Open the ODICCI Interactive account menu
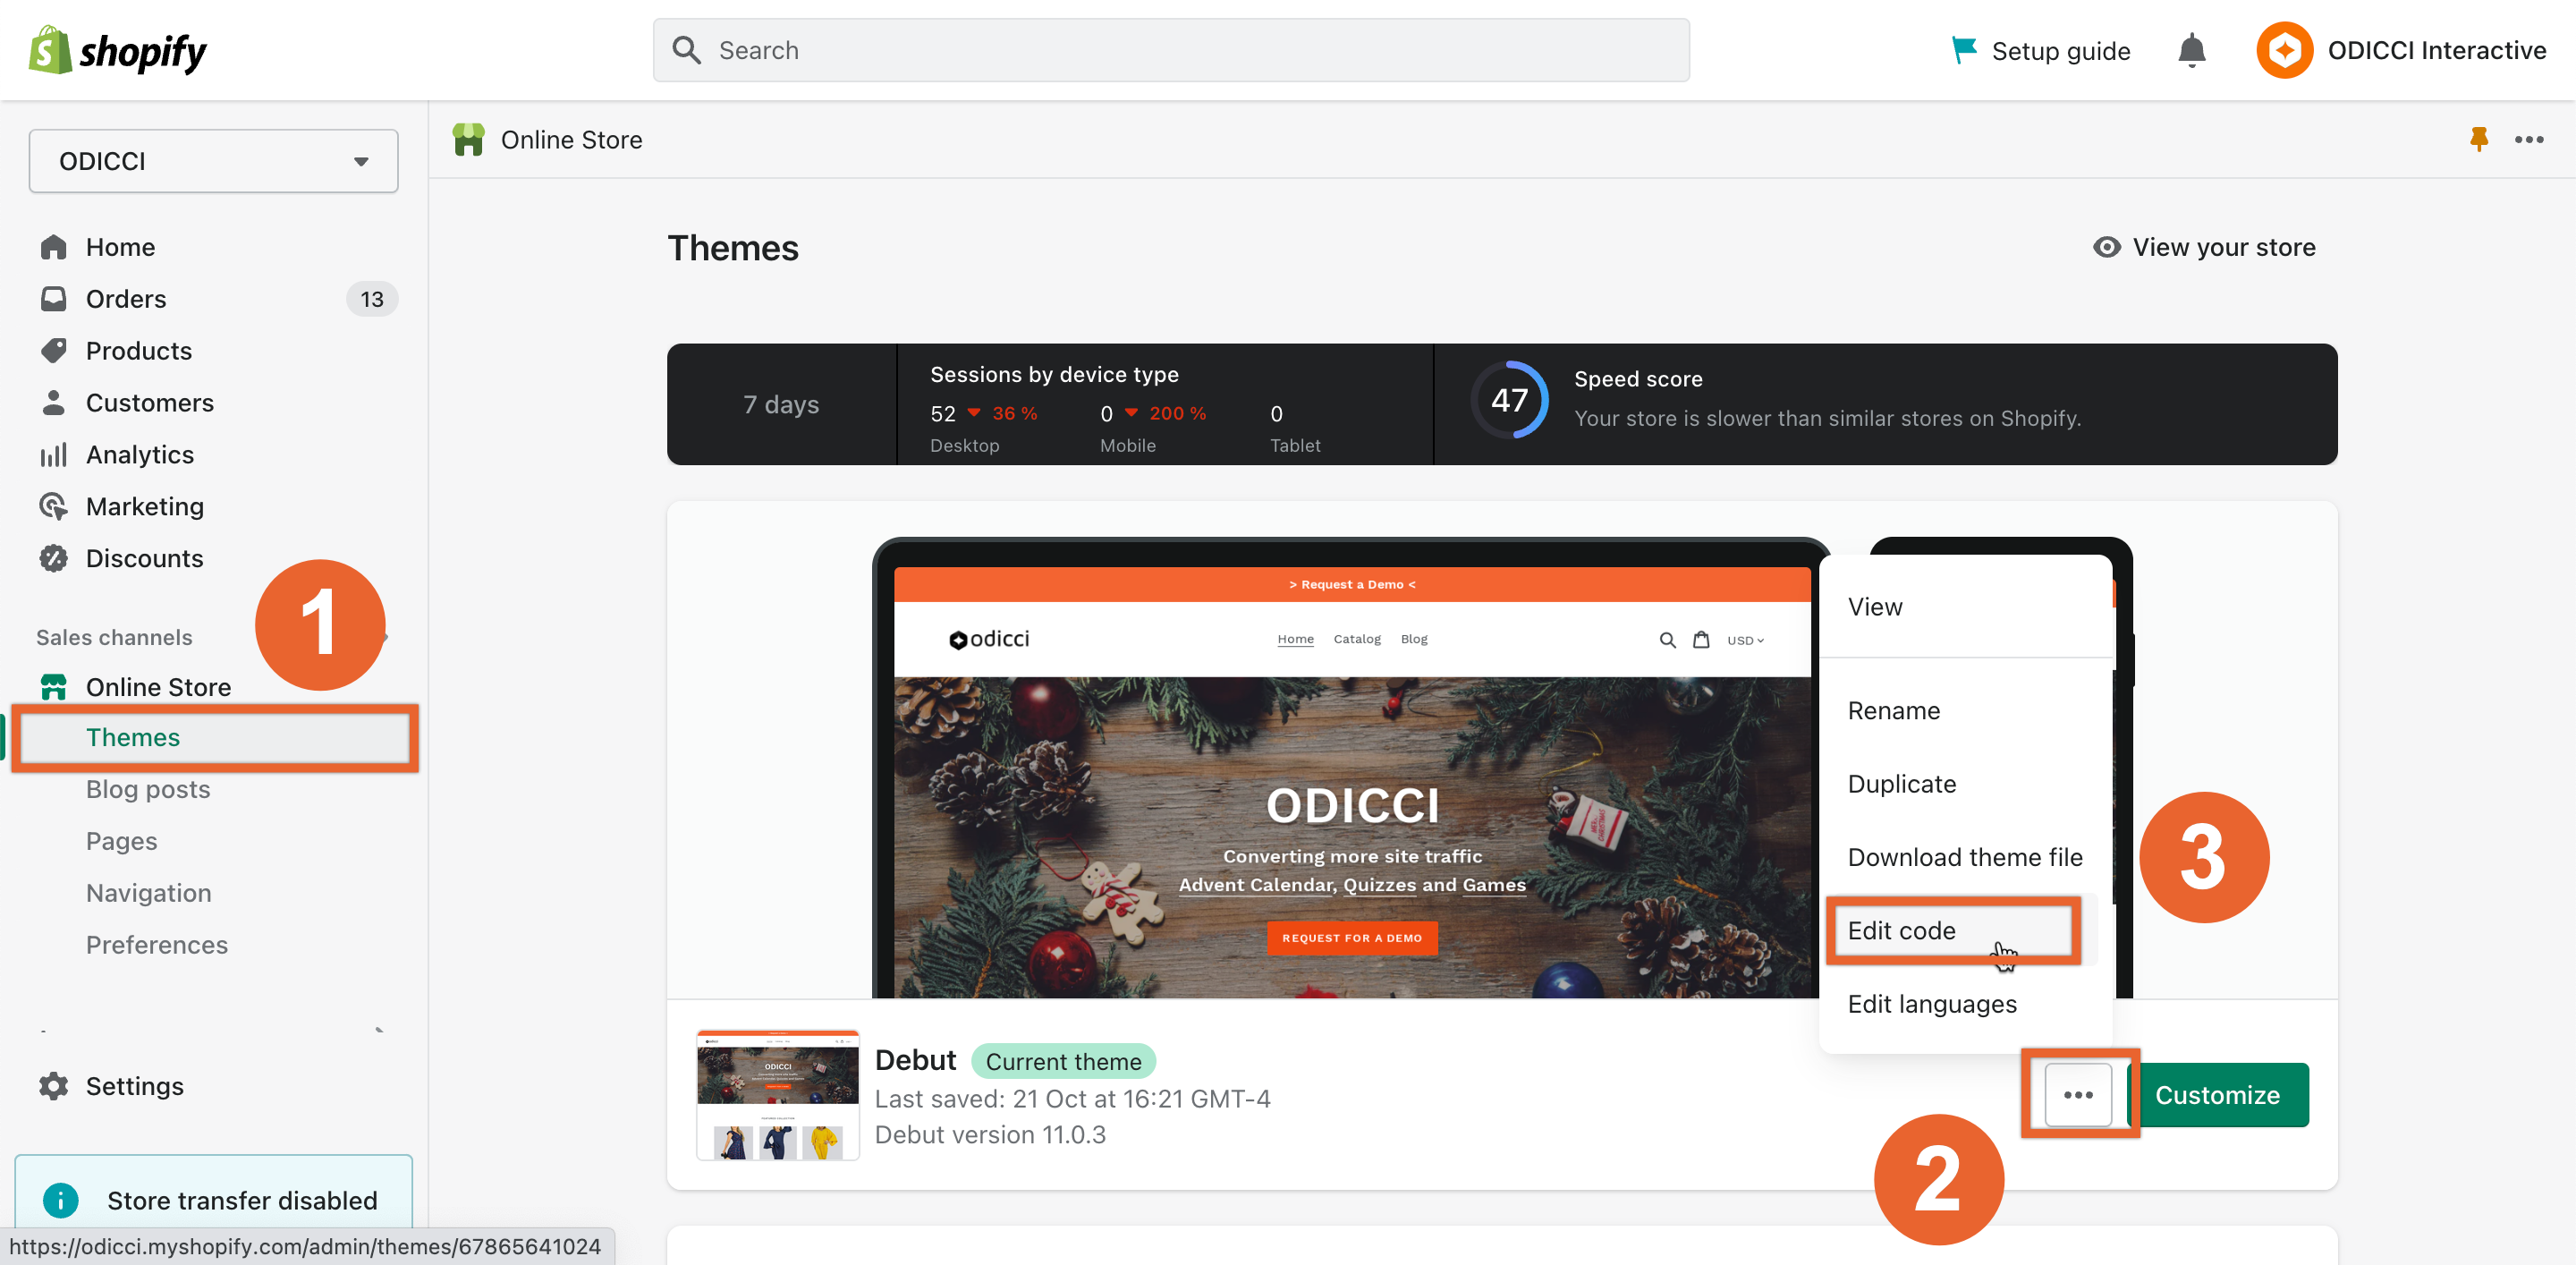Screen dimensions: 2576x1265 2400,50
